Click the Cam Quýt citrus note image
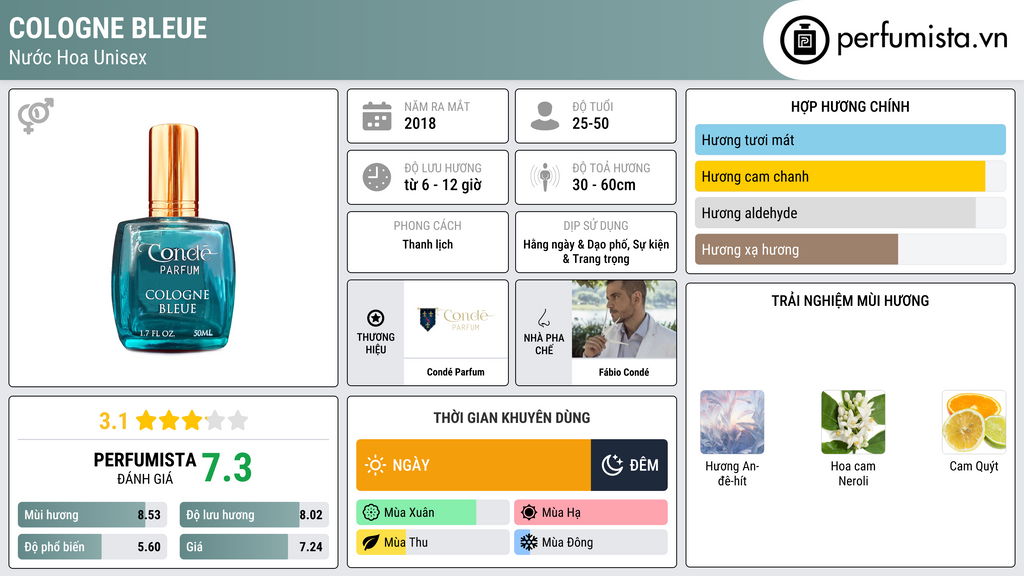 974,422
